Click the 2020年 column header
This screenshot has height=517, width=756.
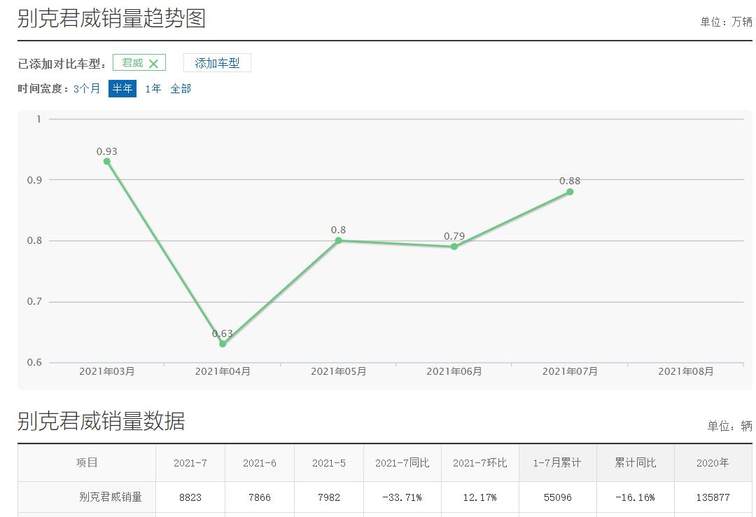(x=712, y=463)
